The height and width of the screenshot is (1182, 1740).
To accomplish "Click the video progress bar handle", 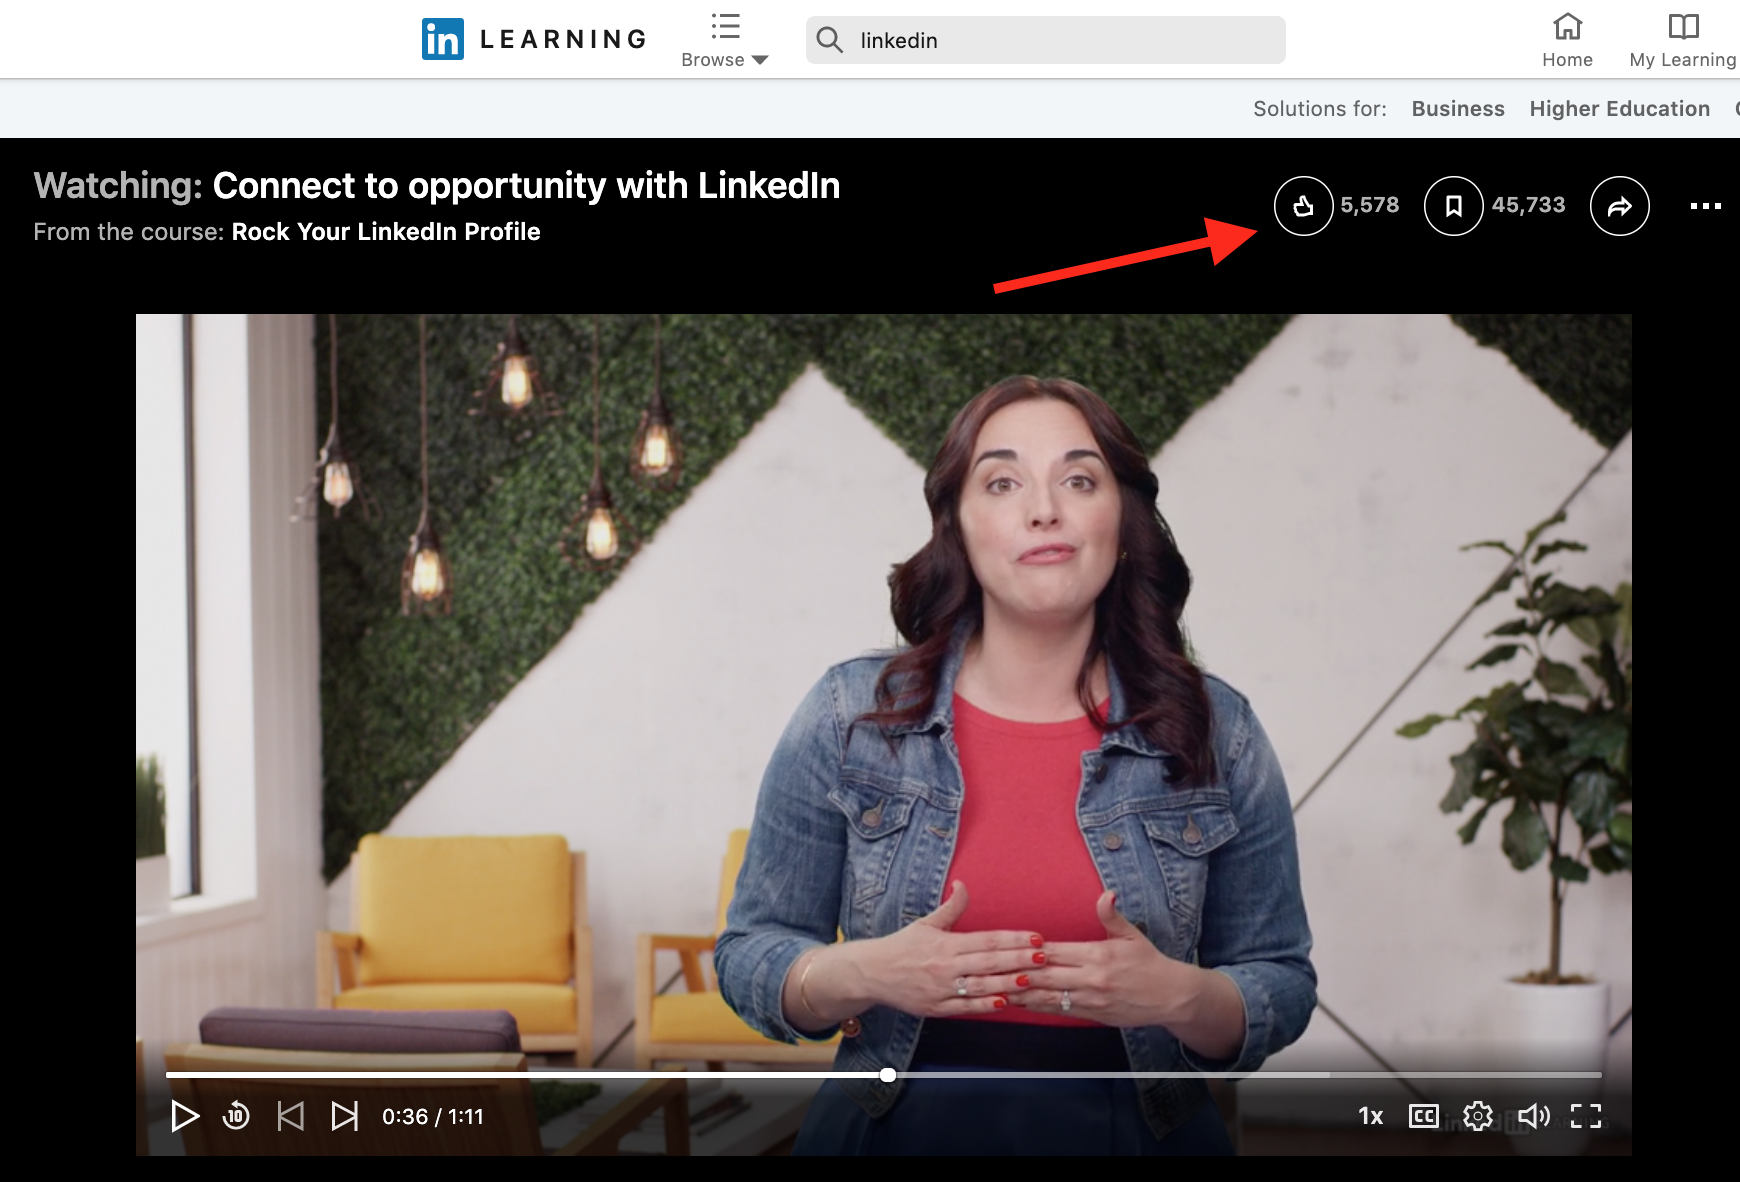I will [x=888, y=1075].
